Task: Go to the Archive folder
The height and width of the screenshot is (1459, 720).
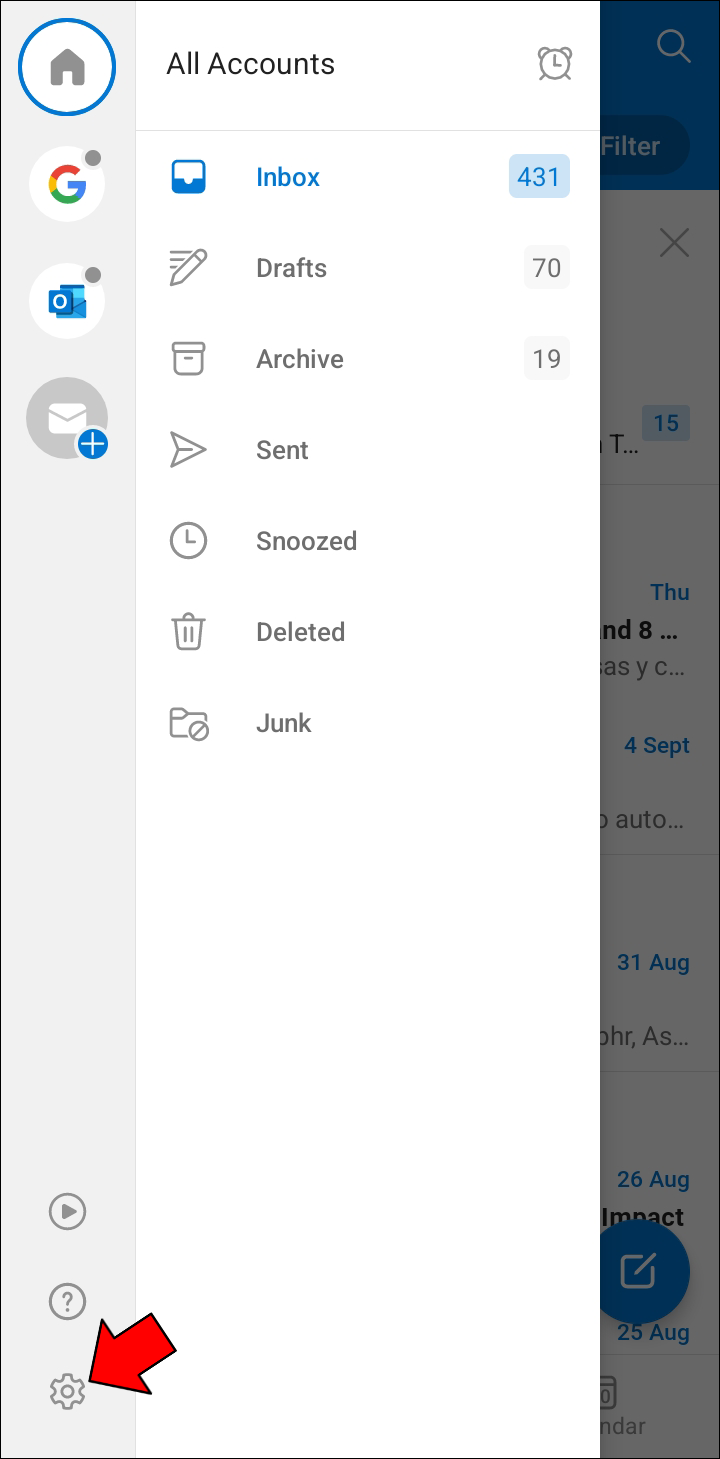Action: click(299, 359)
